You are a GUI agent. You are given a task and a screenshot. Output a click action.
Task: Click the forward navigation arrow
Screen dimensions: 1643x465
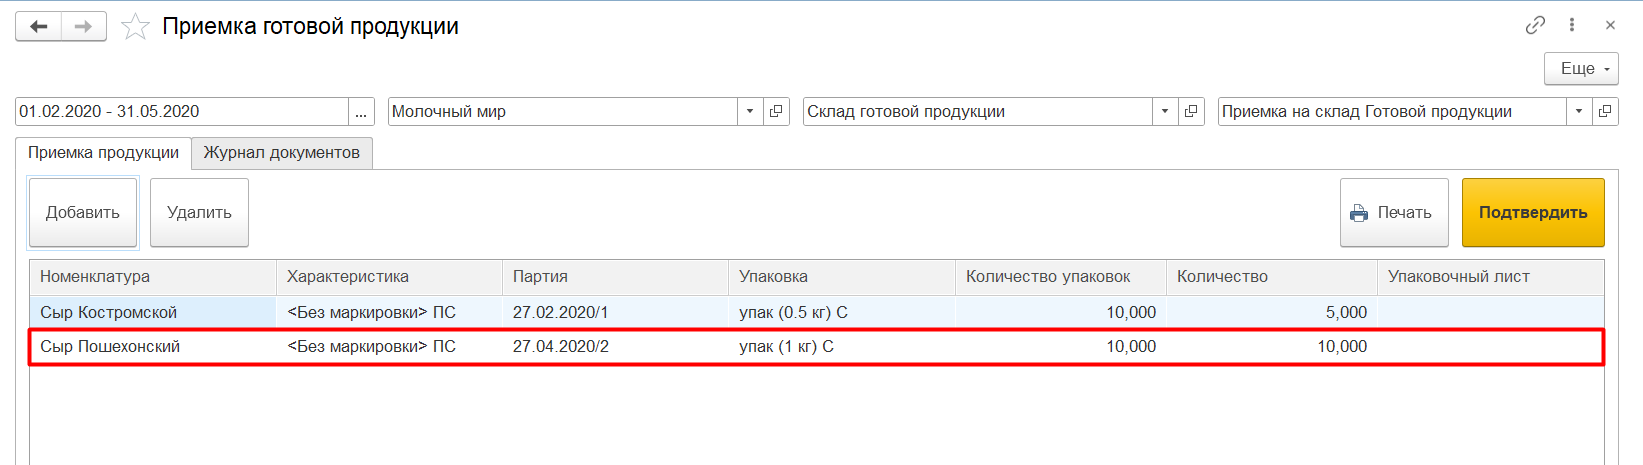[84, 27]
